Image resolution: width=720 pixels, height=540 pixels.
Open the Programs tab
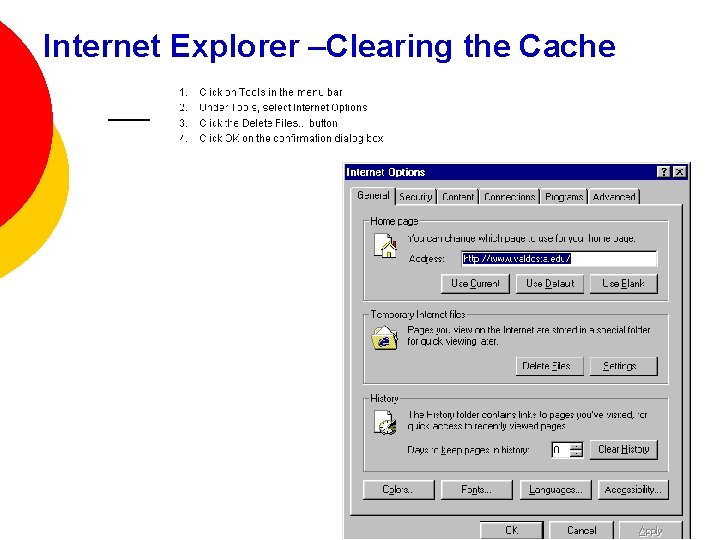[x=564, y=197]
